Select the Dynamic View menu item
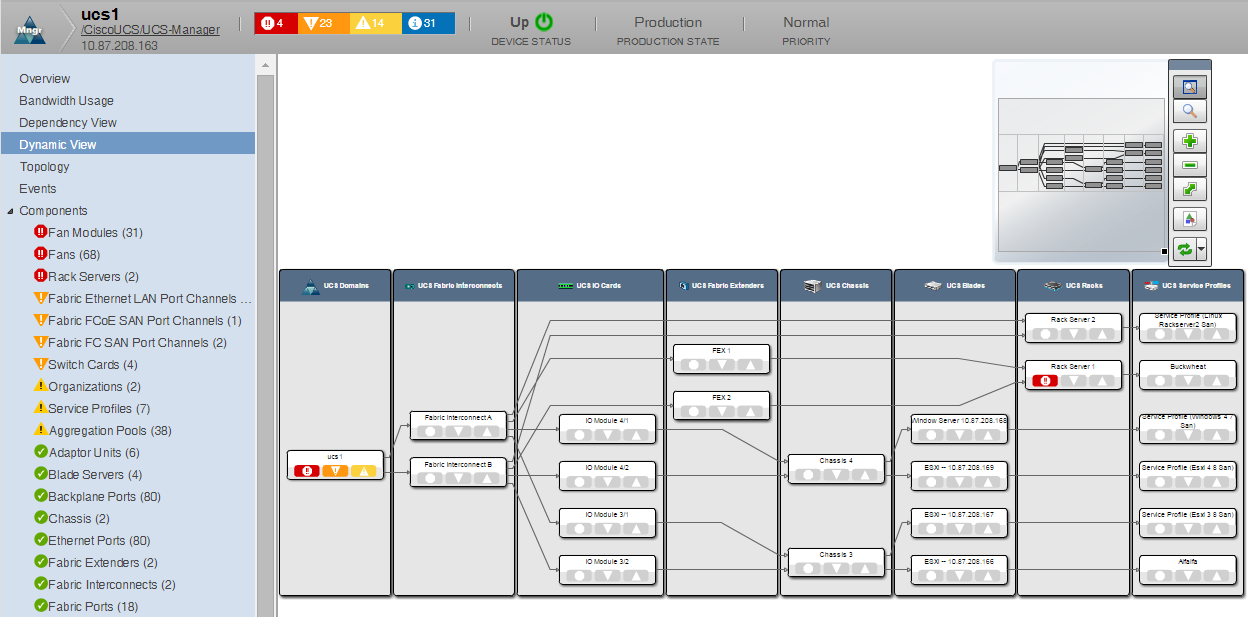1248x617 pixels. 127,145
